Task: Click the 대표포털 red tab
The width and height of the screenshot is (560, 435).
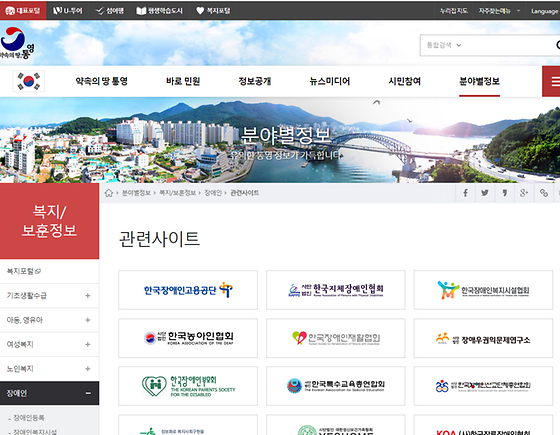Action: (x=23, y=11)
